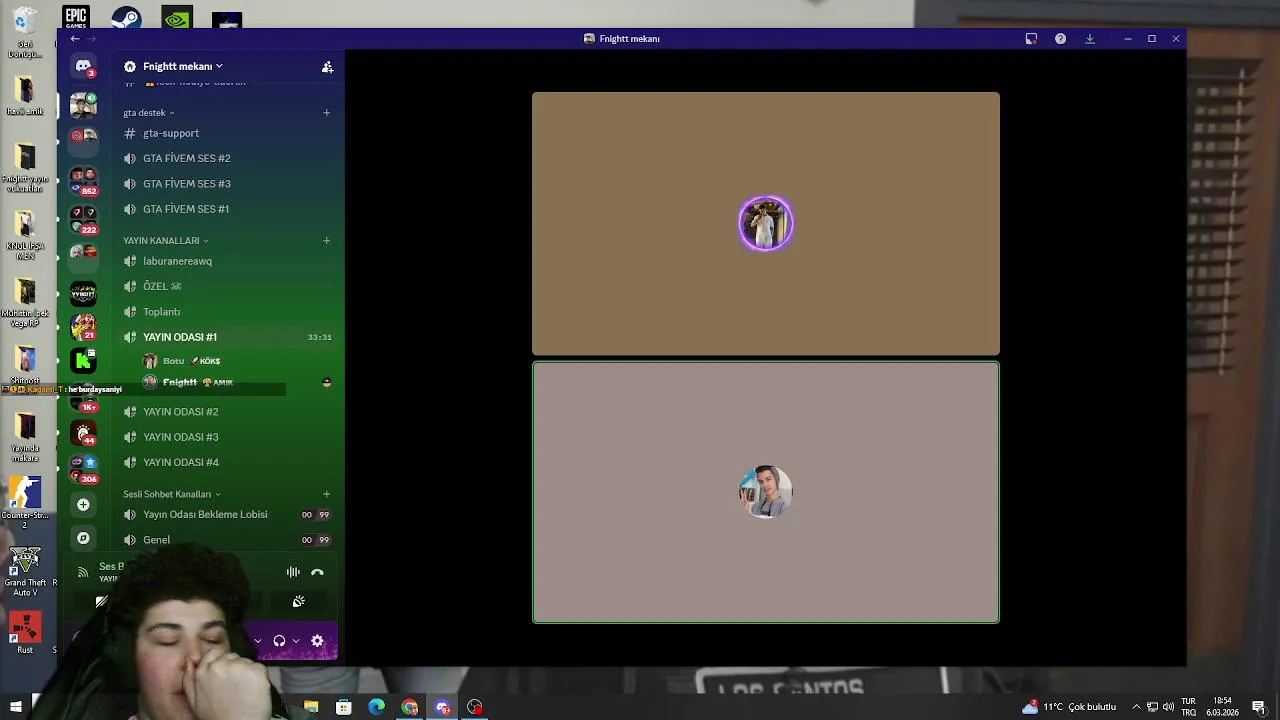Create channel in gta destek category
The height and width of the screenshot is (720, 1280).
click(326, 113)
